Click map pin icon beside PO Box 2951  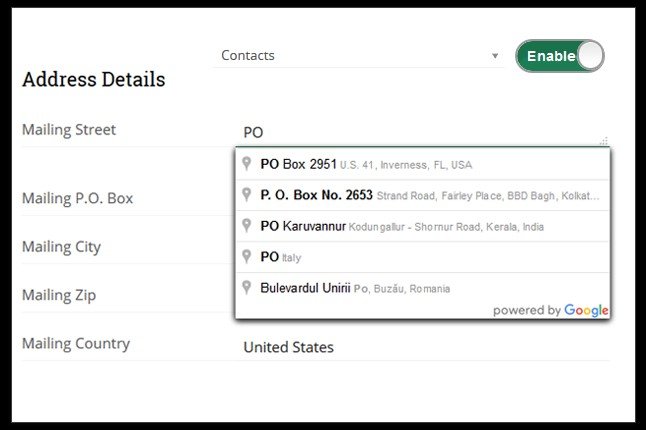246,164
